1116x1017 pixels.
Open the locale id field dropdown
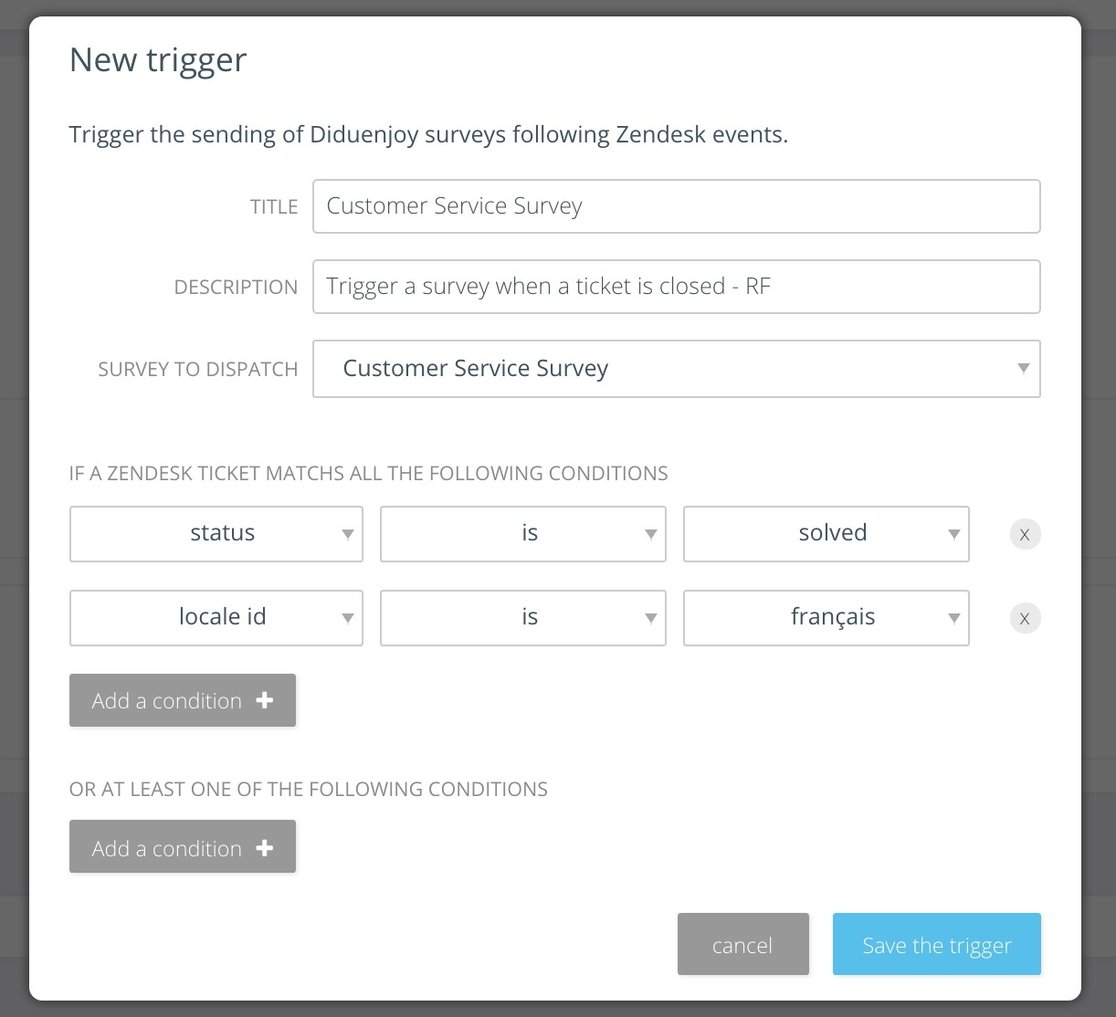[216, 618]
